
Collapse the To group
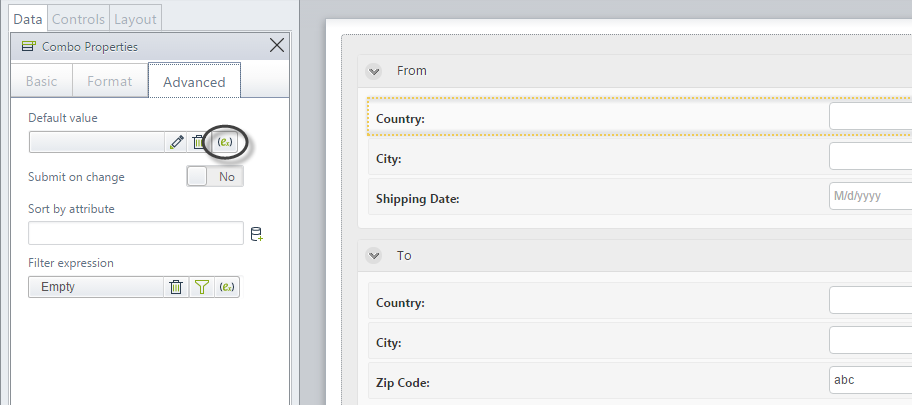[373, 256]
